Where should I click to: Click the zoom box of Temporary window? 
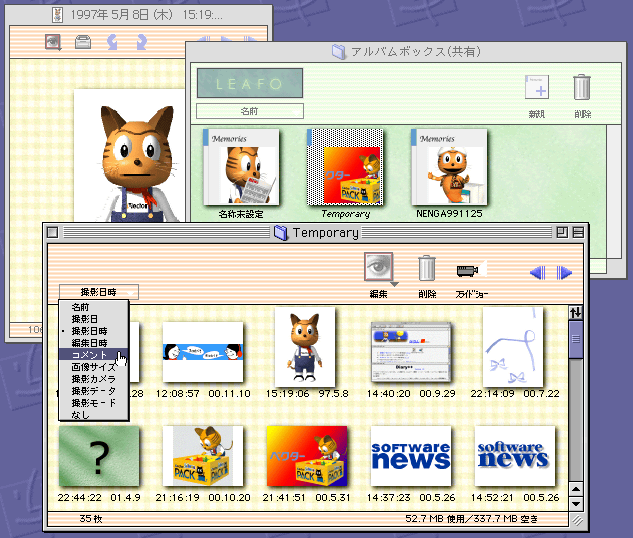(x=562, y=232)
